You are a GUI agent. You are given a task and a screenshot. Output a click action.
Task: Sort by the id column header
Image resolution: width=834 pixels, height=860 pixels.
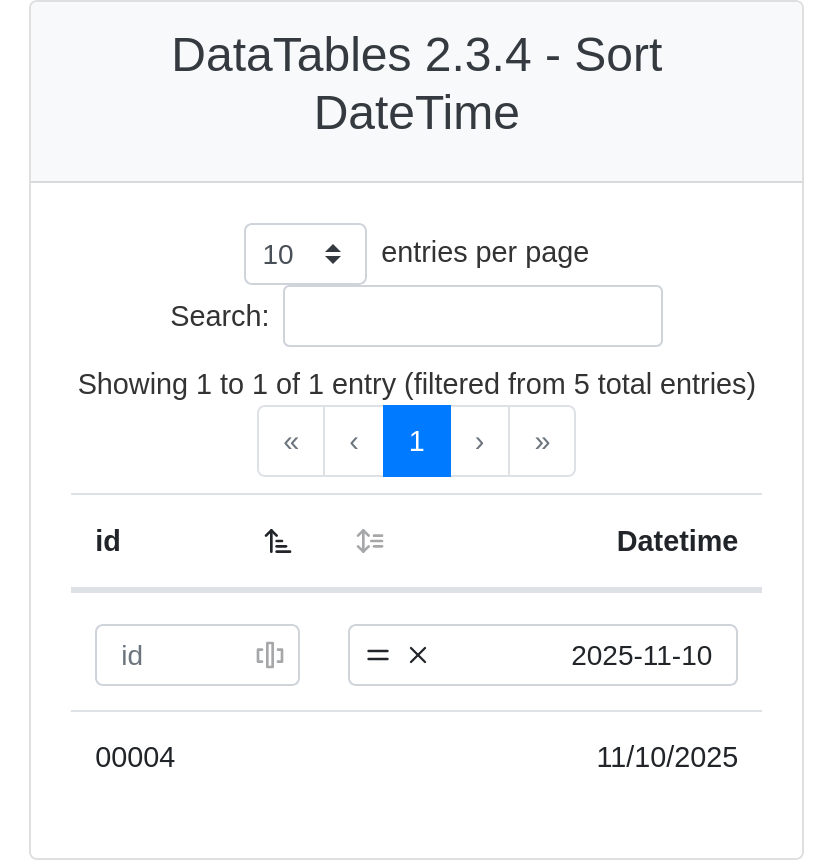pyautogui.click(x=108, y=541)
